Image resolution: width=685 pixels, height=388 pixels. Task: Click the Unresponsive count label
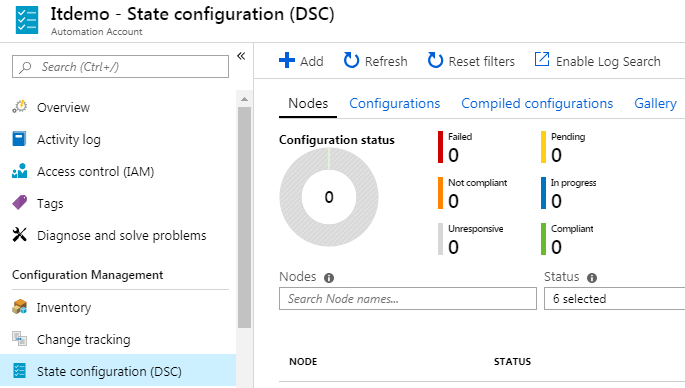[x=475, y=229]
